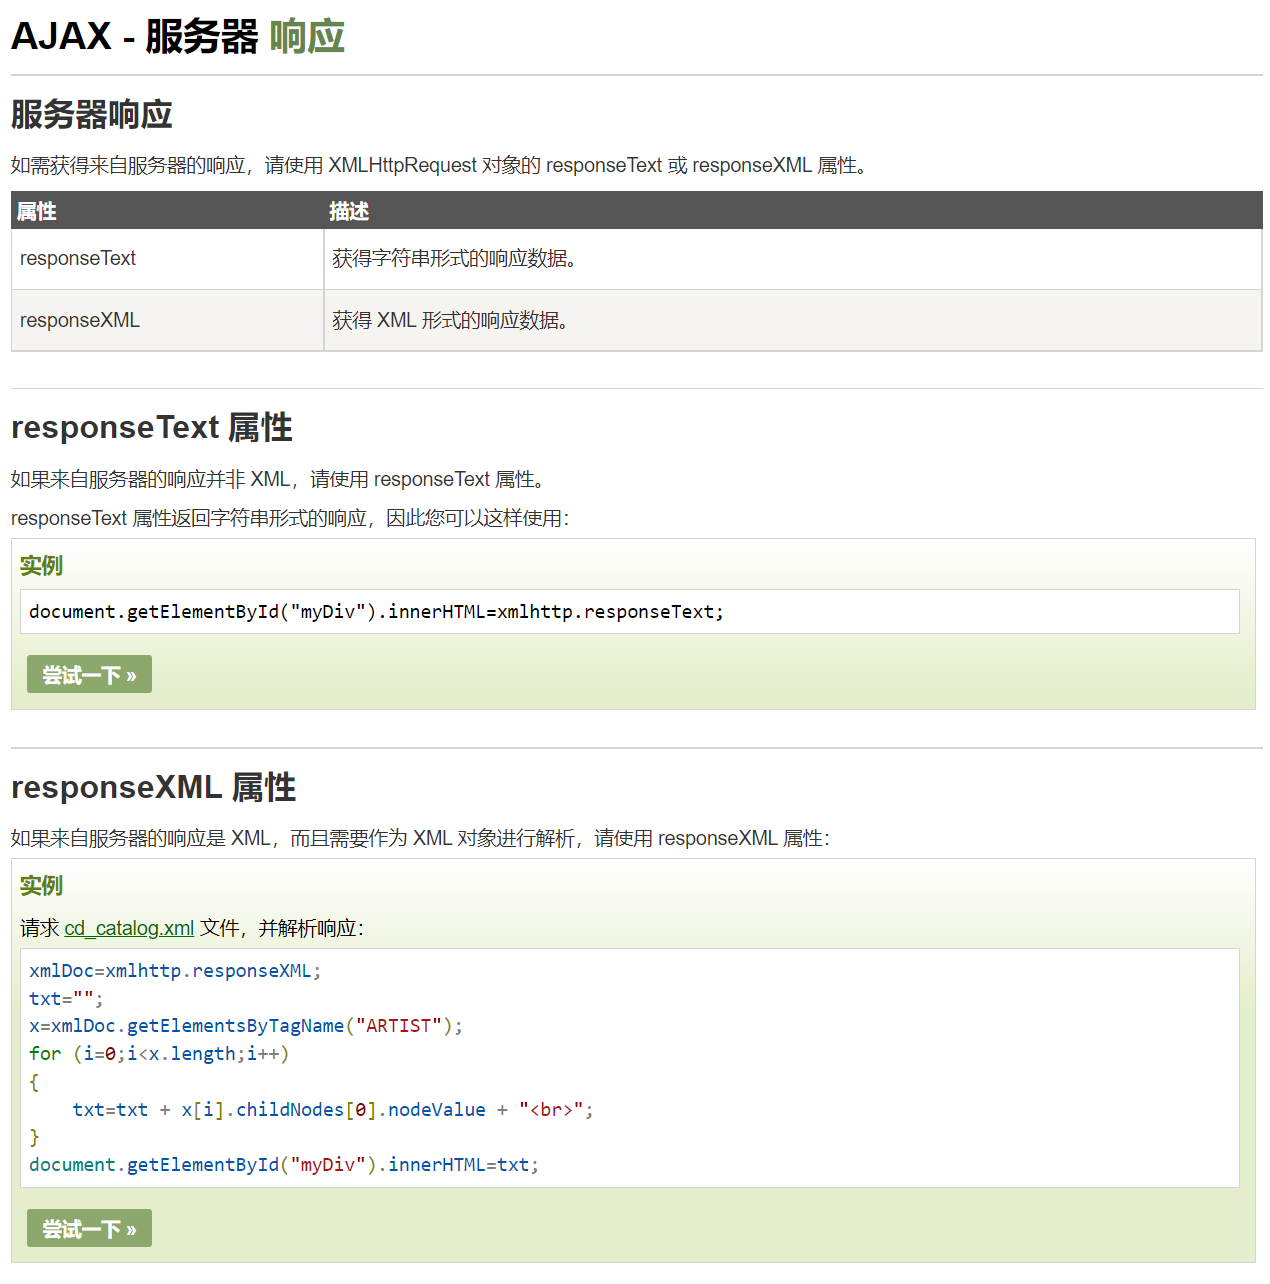Click the first 实例 label above responseText code
The height and width of the screenshot is (1284, 1270).
click(x=41, y=565)
